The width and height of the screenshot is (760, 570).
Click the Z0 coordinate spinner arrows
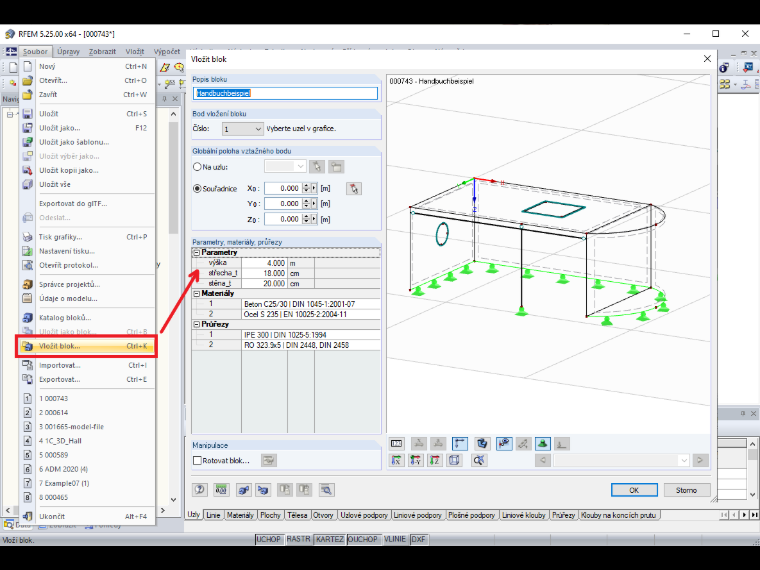tap(306, 219)
